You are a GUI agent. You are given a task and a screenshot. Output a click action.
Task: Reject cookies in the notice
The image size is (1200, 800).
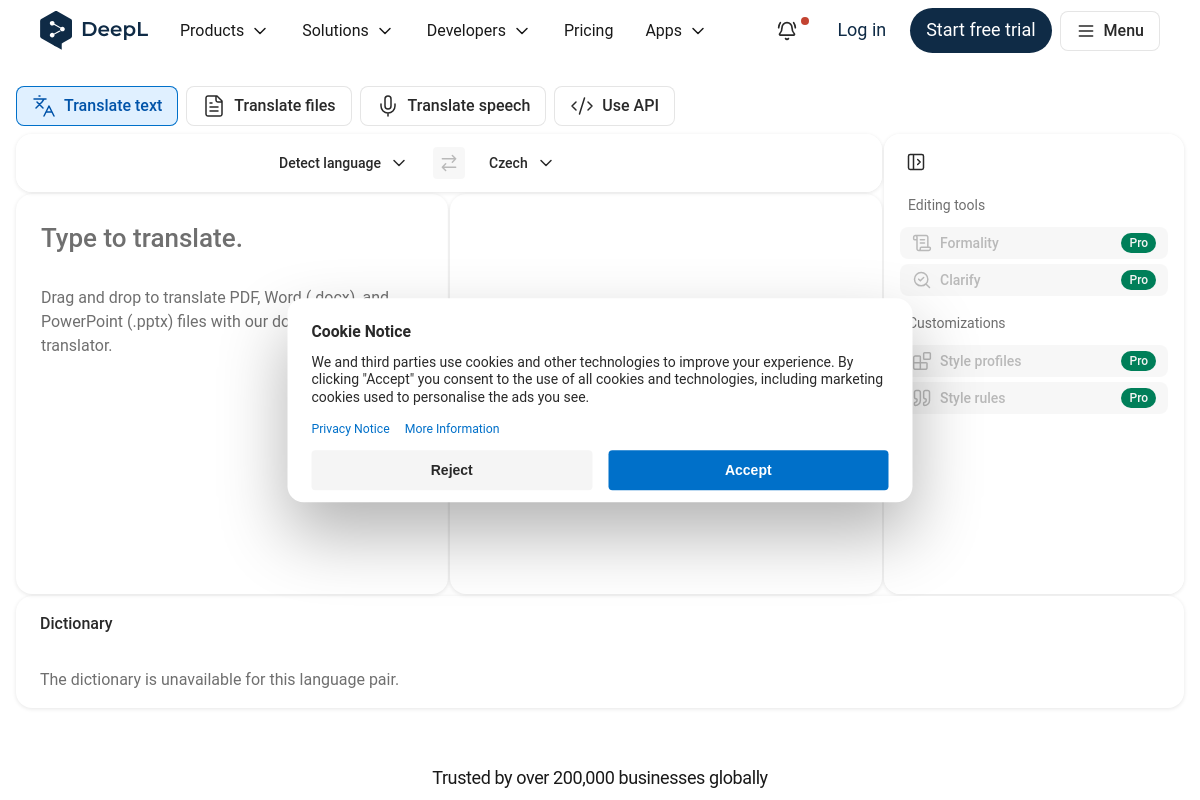[452, 470]
